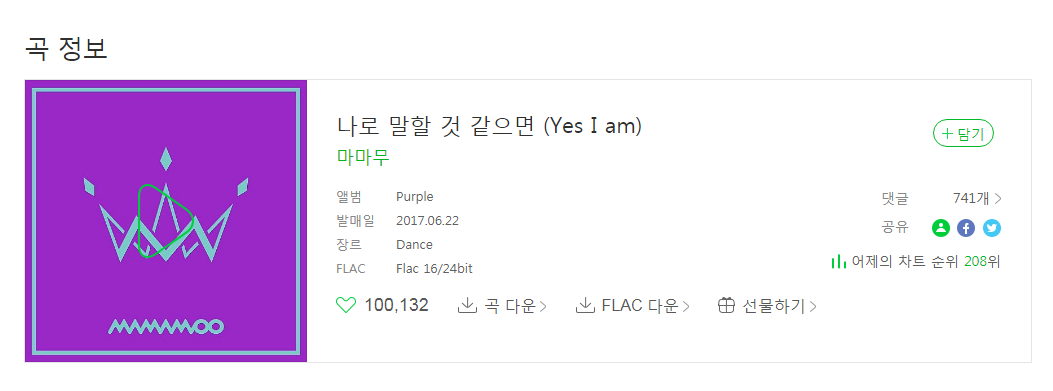This screenshot has height=391, width=1053.
Task: Play the song using album cover play icon
Action: 165,220
